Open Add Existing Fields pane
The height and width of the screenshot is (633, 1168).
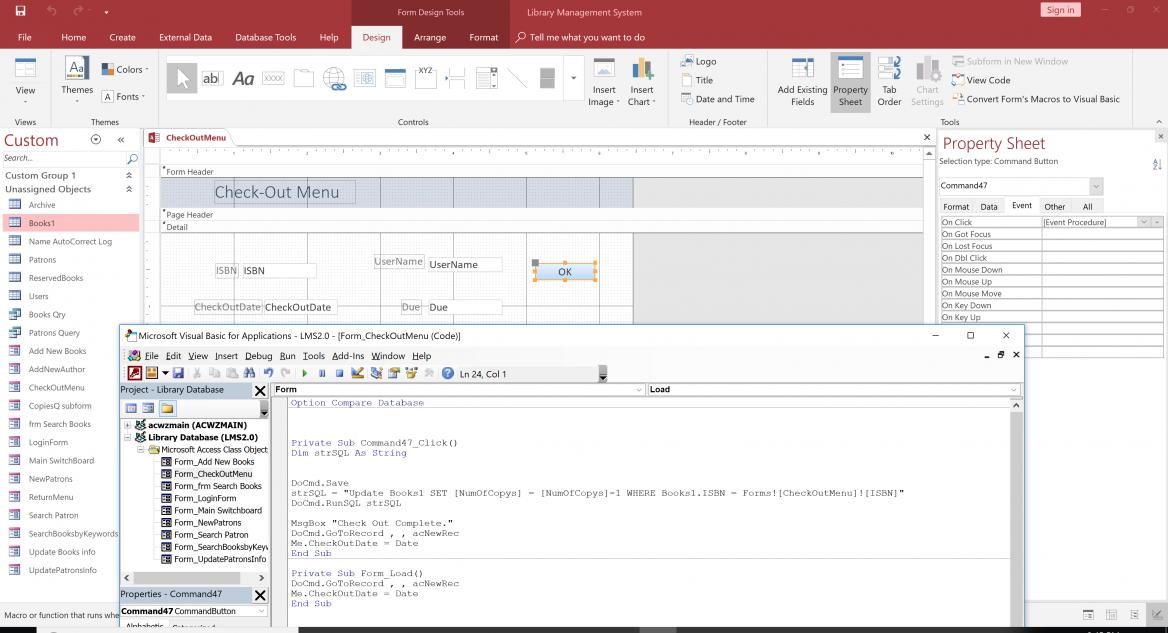pos(802,82)
